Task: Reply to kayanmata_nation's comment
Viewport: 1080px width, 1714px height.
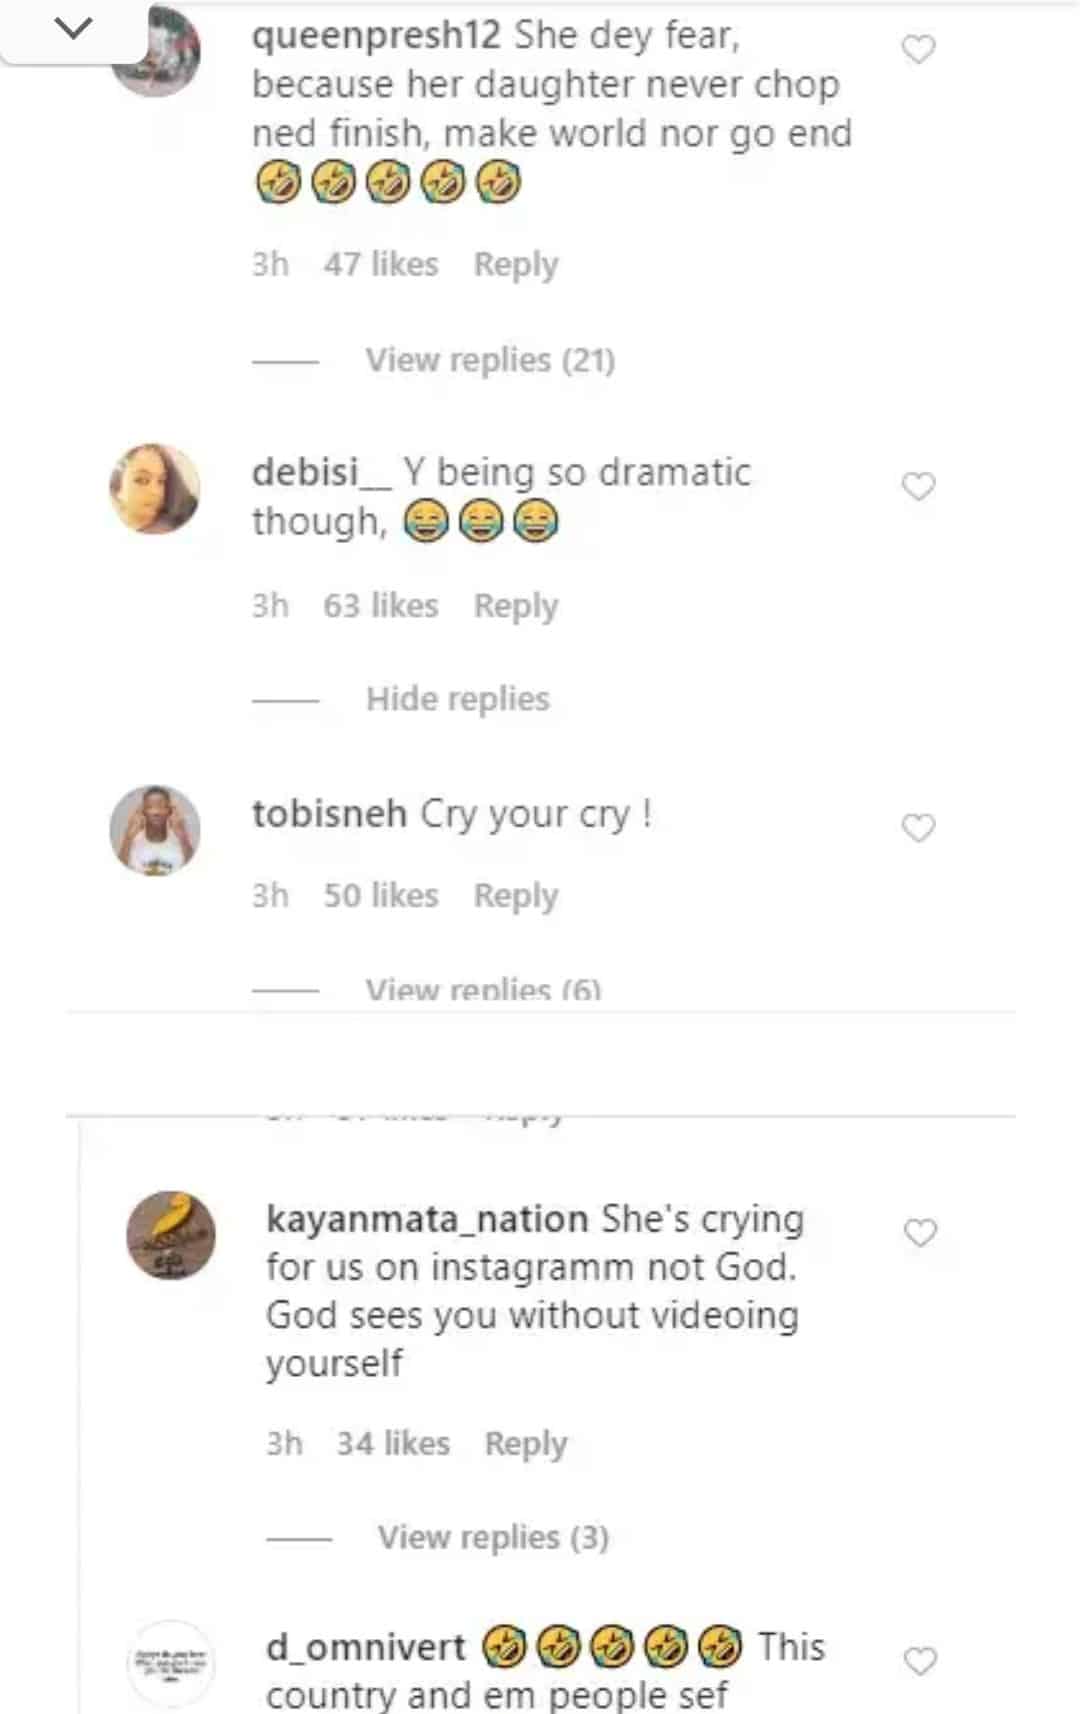Action: pos(526,1444)
